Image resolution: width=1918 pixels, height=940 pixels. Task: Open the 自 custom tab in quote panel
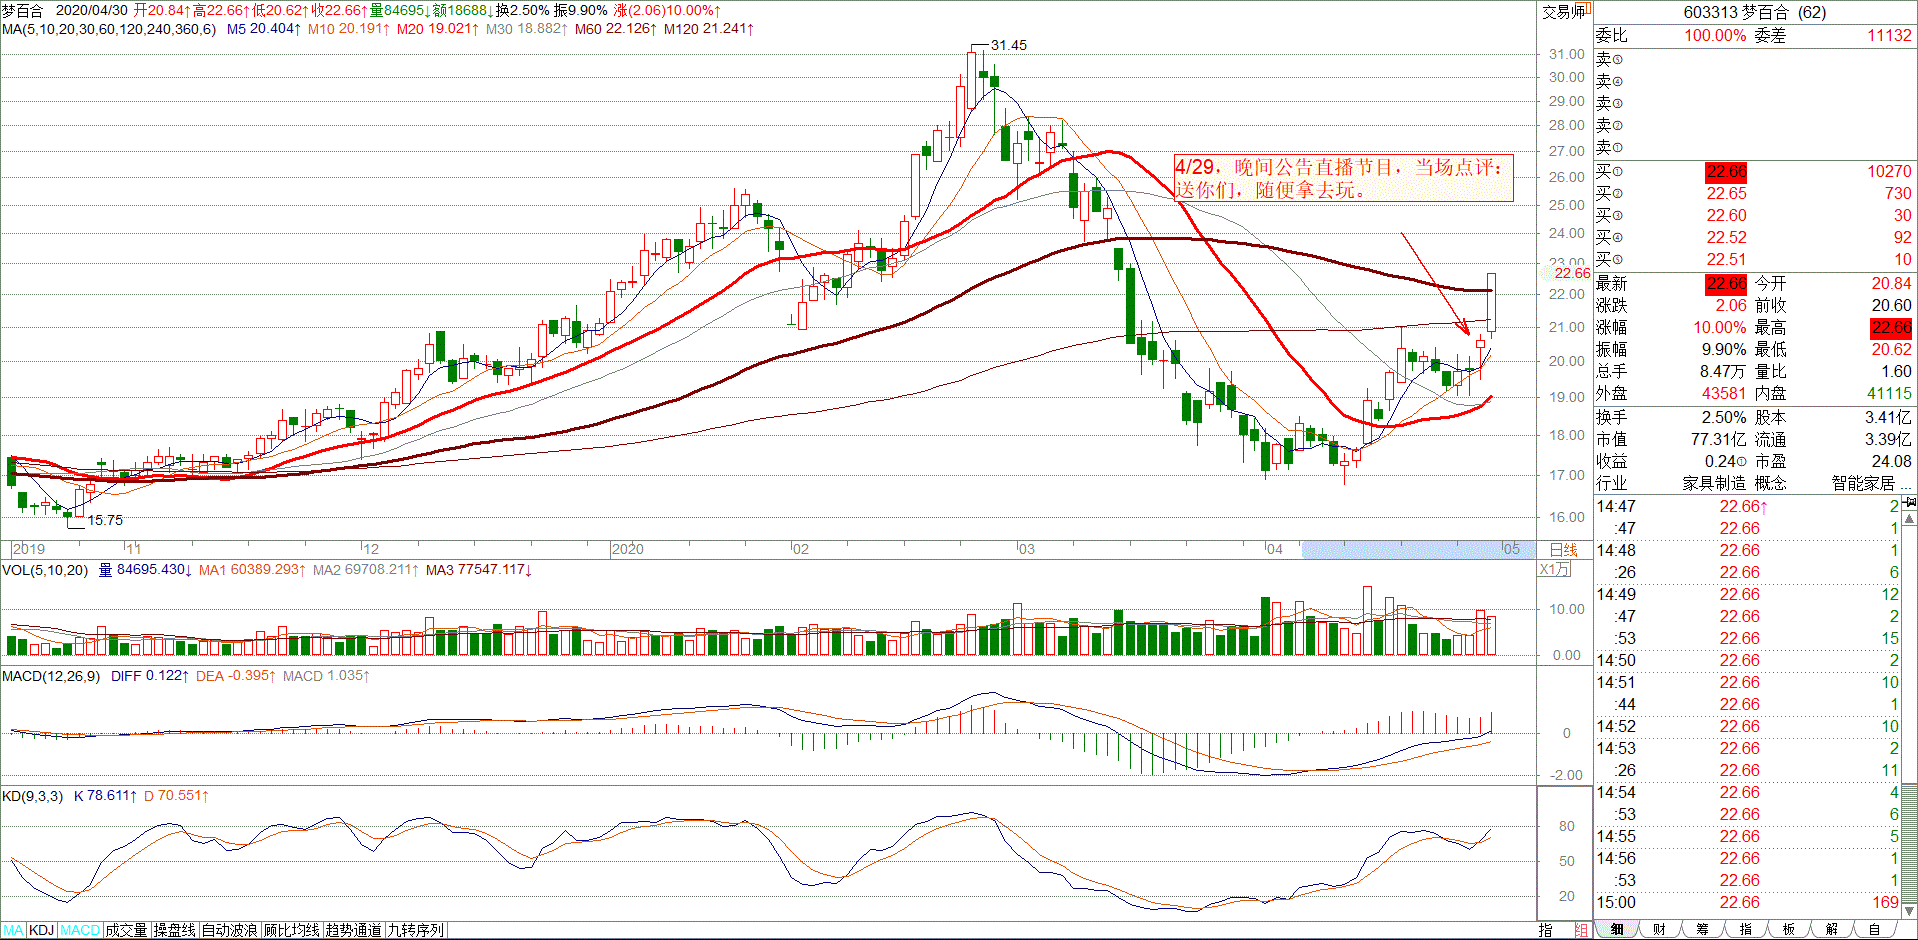(x=1874, y=930)
